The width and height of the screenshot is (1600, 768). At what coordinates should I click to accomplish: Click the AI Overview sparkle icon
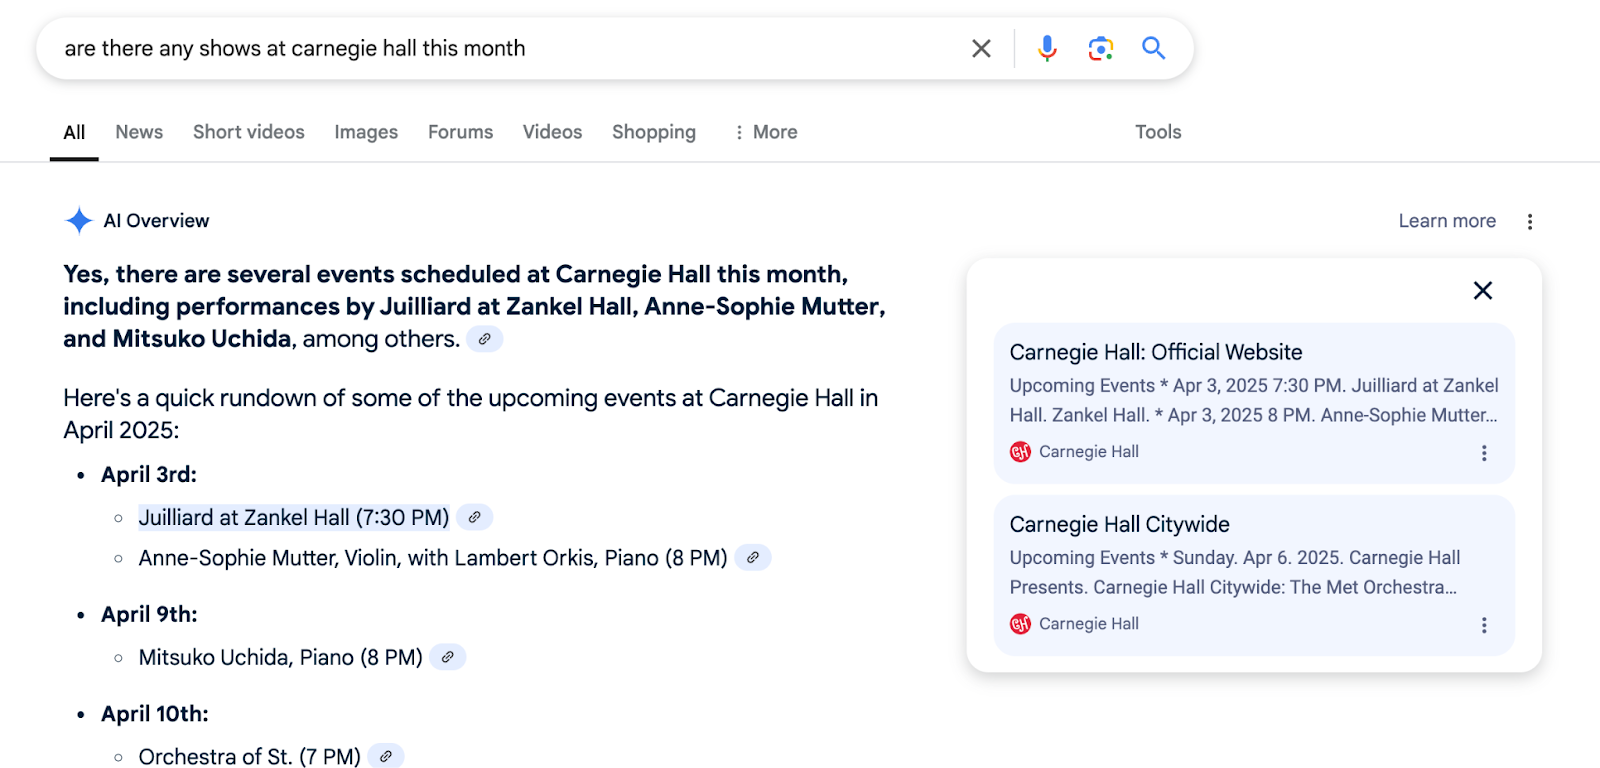(x=79, y=221)
